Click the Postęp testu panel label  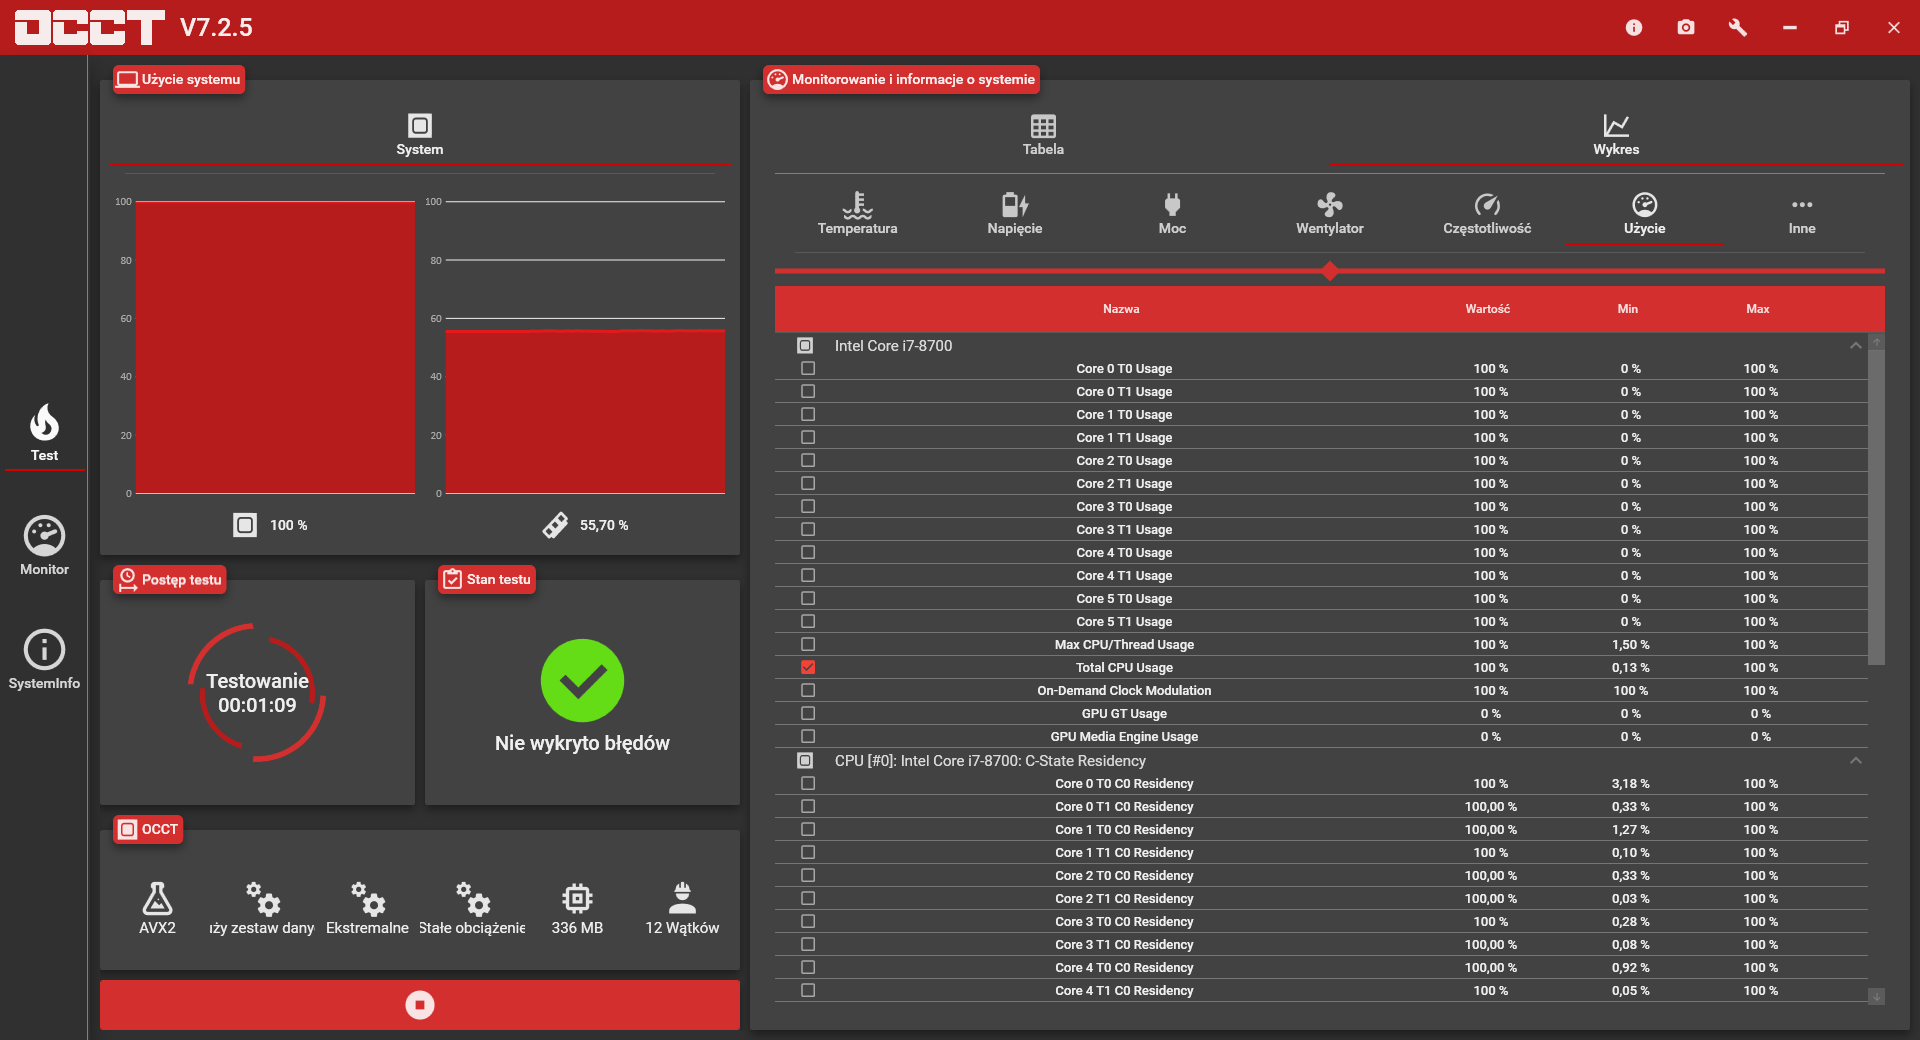click(170, 580)
